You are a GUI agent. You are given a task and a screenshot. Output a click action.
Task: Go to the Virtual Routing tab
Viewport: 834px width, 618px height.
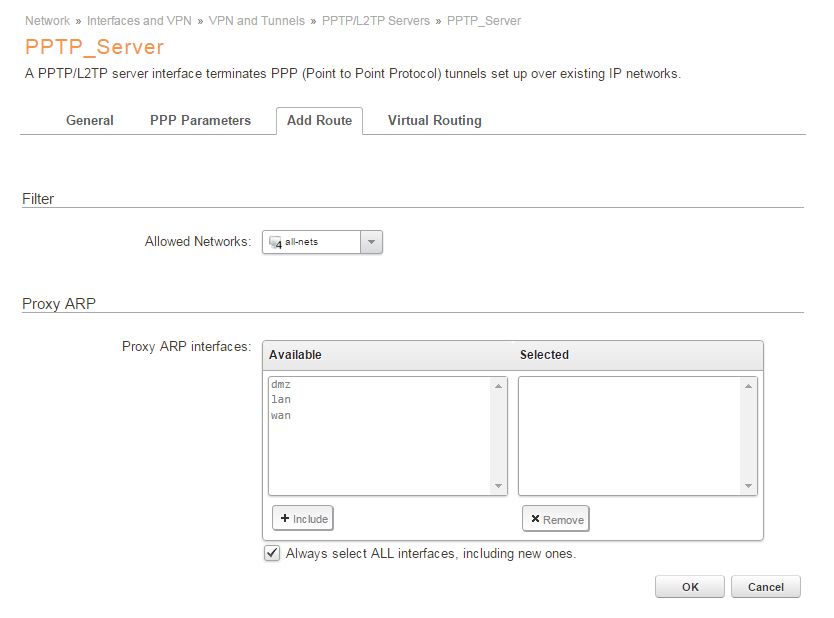point(434,120)
